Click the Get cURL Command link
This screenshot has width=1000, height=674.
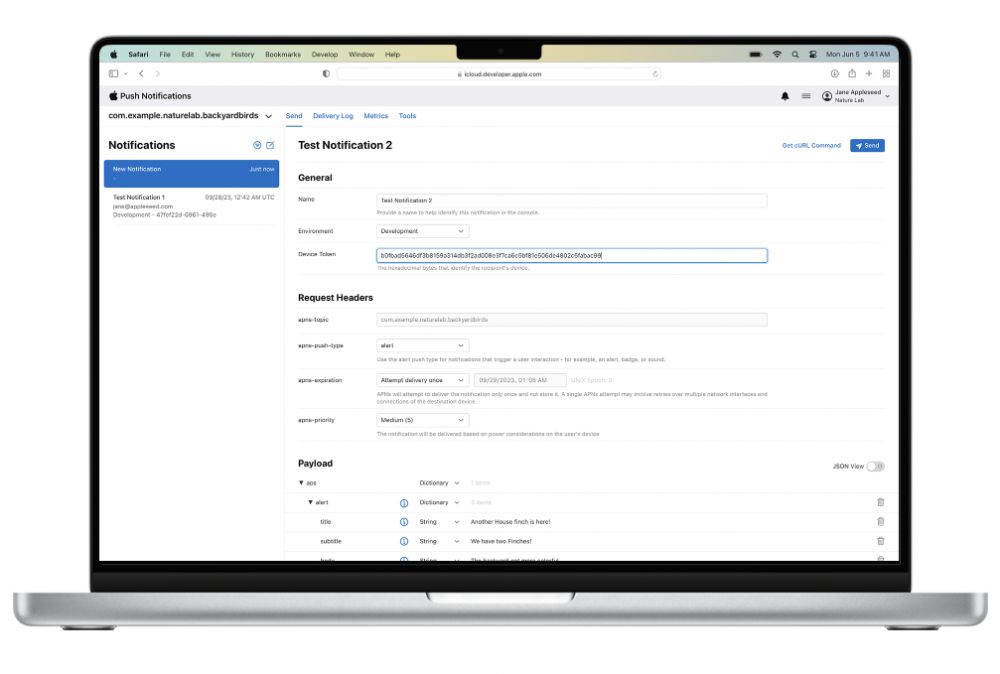[811, 145]
